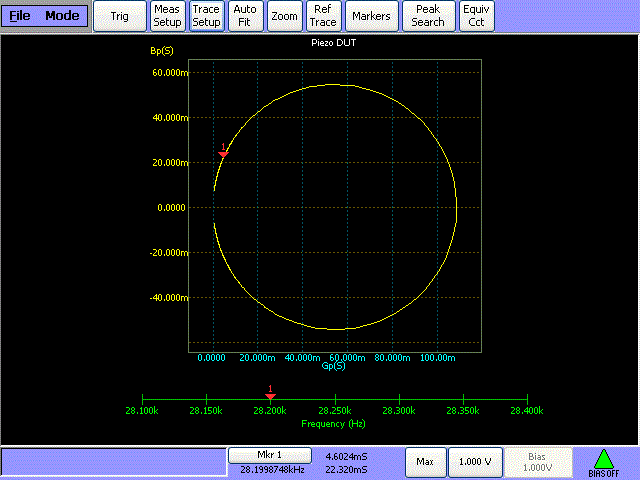This screenshot has width=640, height=480.
Task: Click the Trig button
Action: [120, 16]
